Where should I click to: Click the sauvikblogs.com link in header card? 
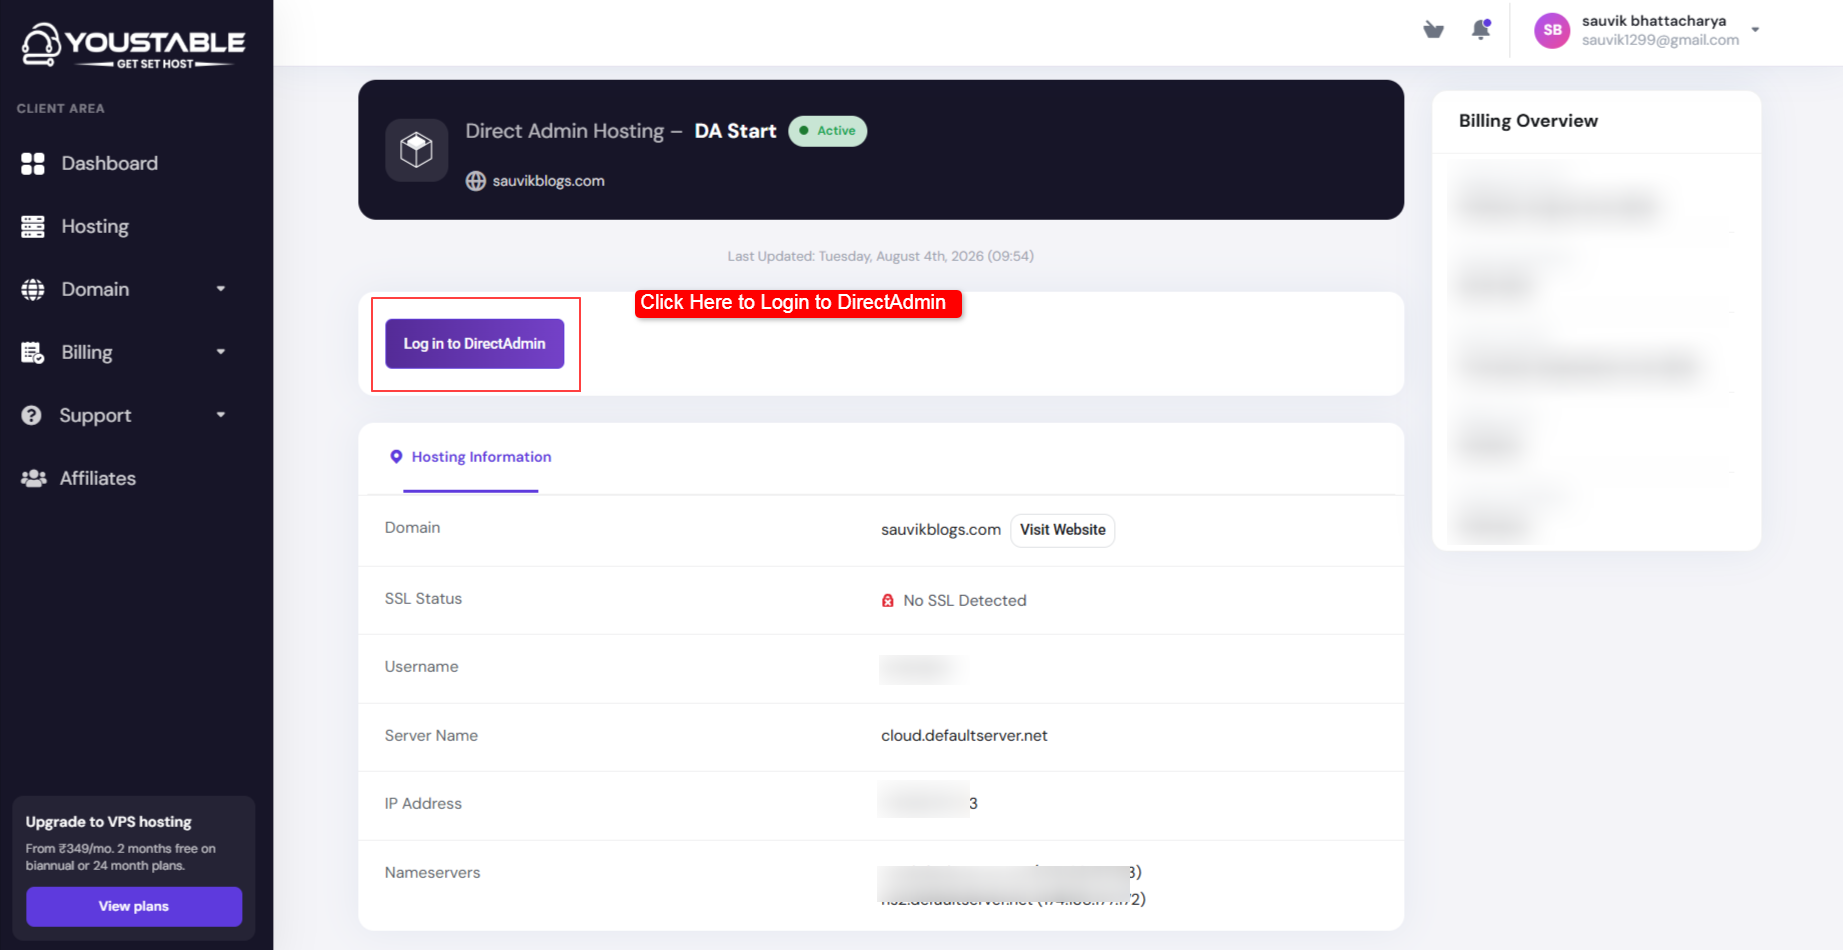(x=548, y=181)
